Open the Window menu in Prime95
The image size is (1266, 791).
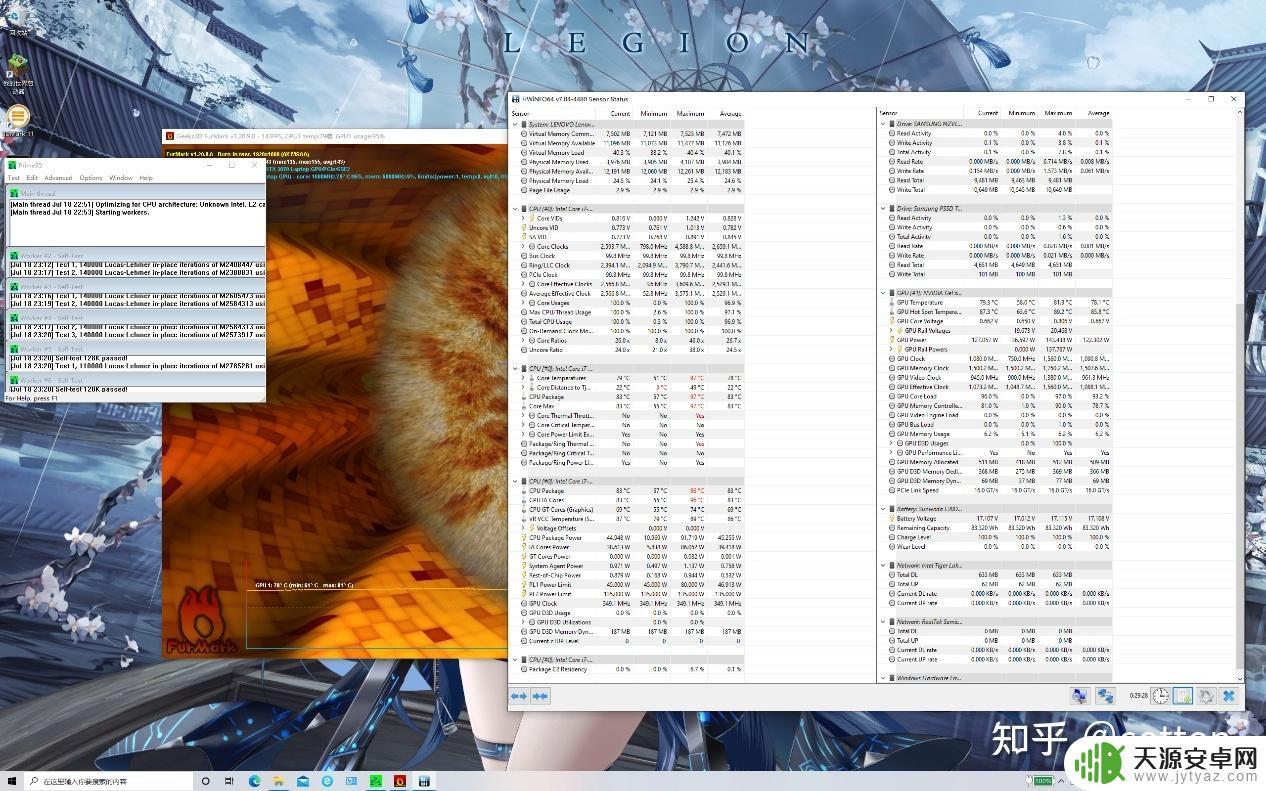[x=121, y=178]
